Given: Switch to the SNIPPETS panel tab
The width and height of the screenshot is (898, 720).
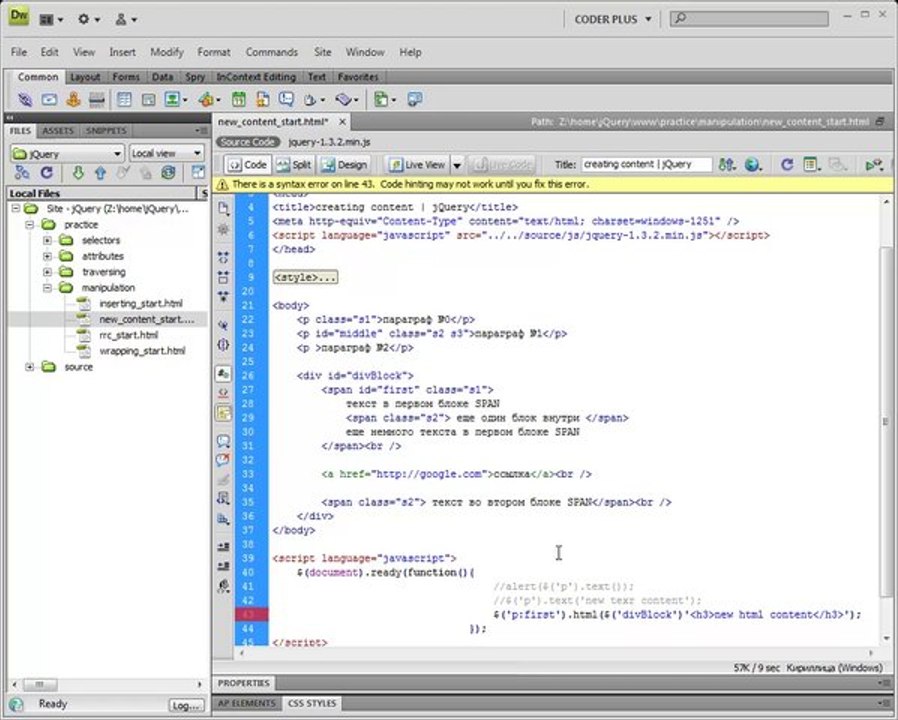Looking at the screenshot, I should (106, 131).
